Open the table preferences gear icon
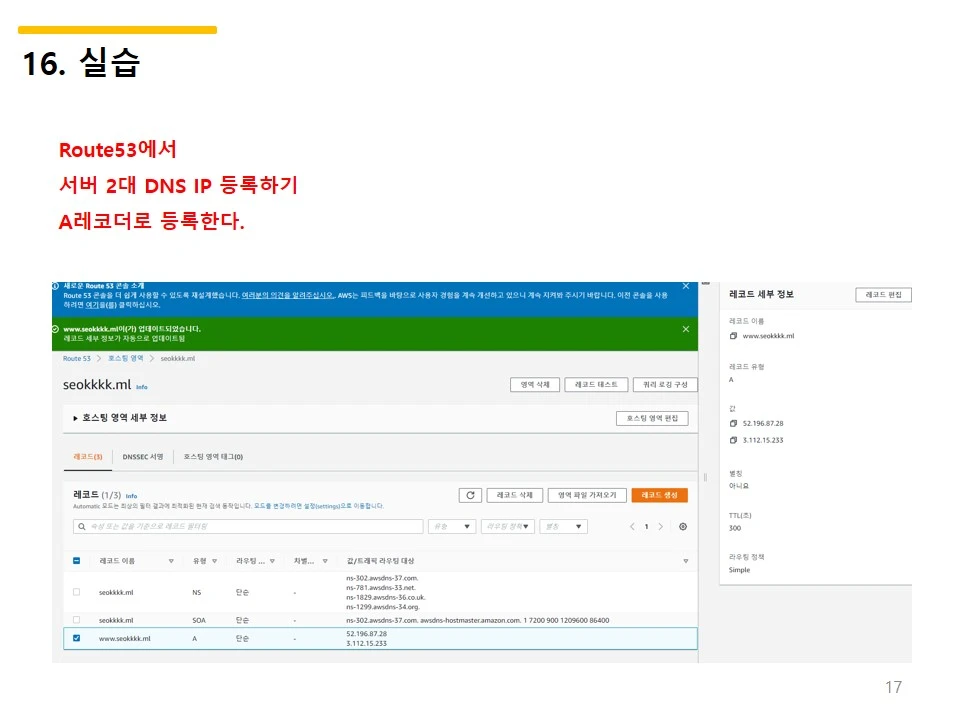Screen dimensions: 960x720 683,526
